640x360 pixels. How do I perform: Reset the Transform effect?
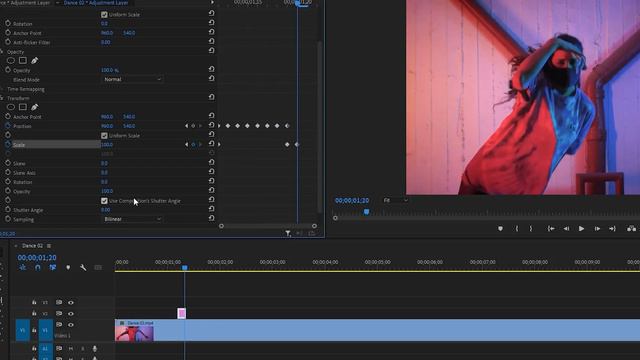211,97
